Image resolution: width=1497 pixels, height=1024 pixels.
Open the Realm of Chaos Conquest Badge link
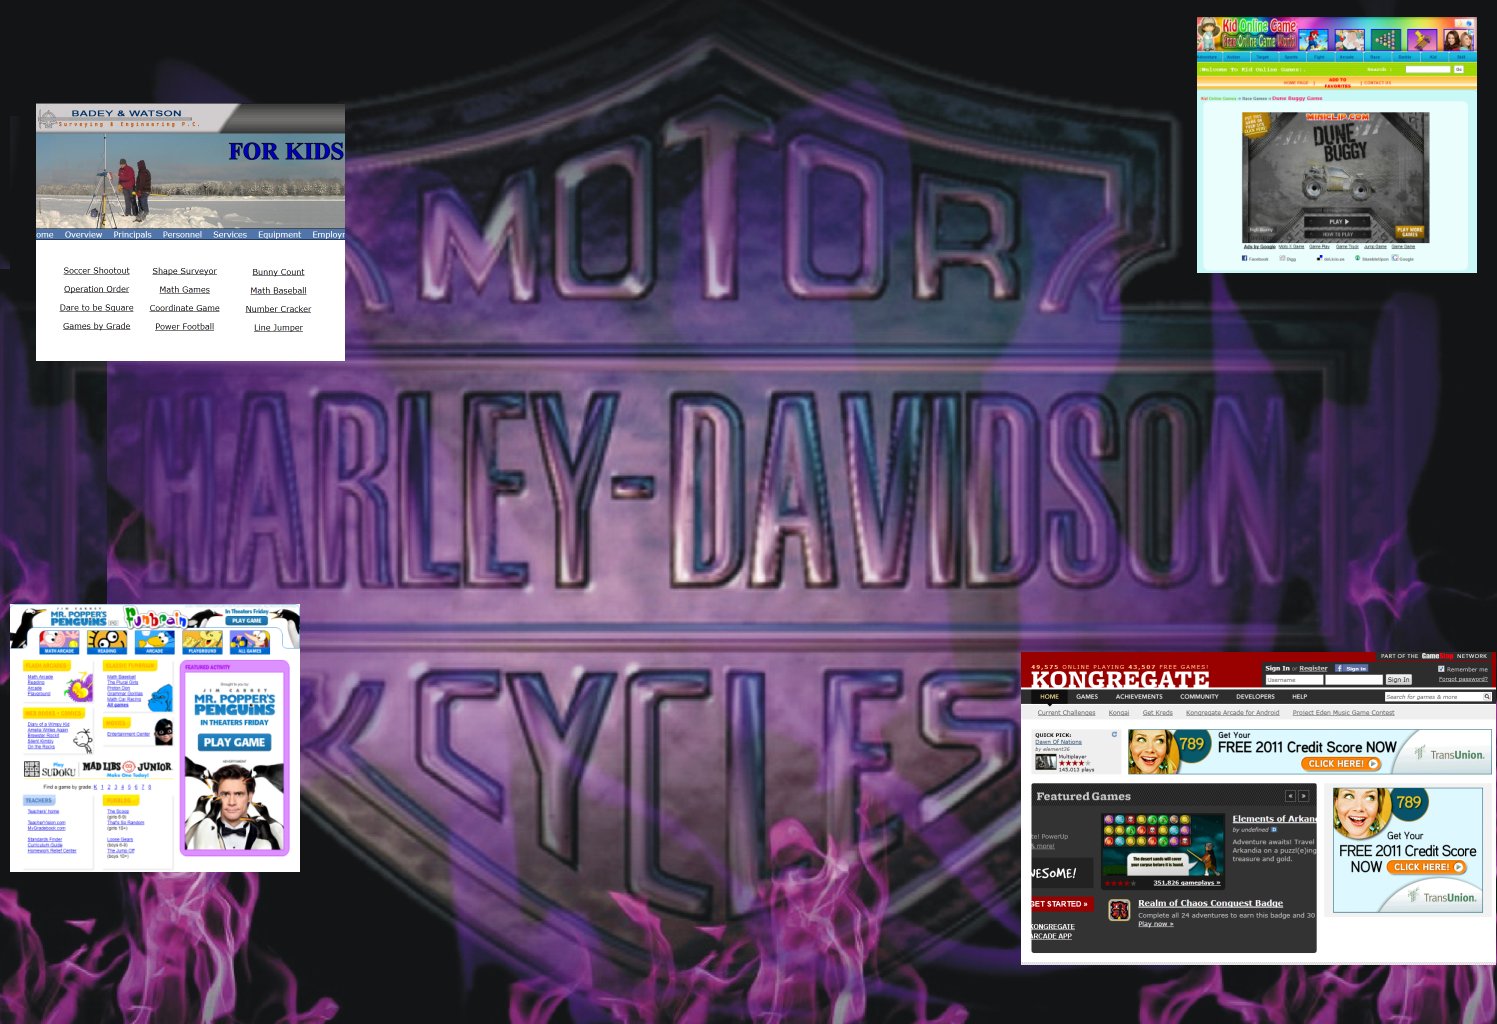click(x=1210, y=903)
